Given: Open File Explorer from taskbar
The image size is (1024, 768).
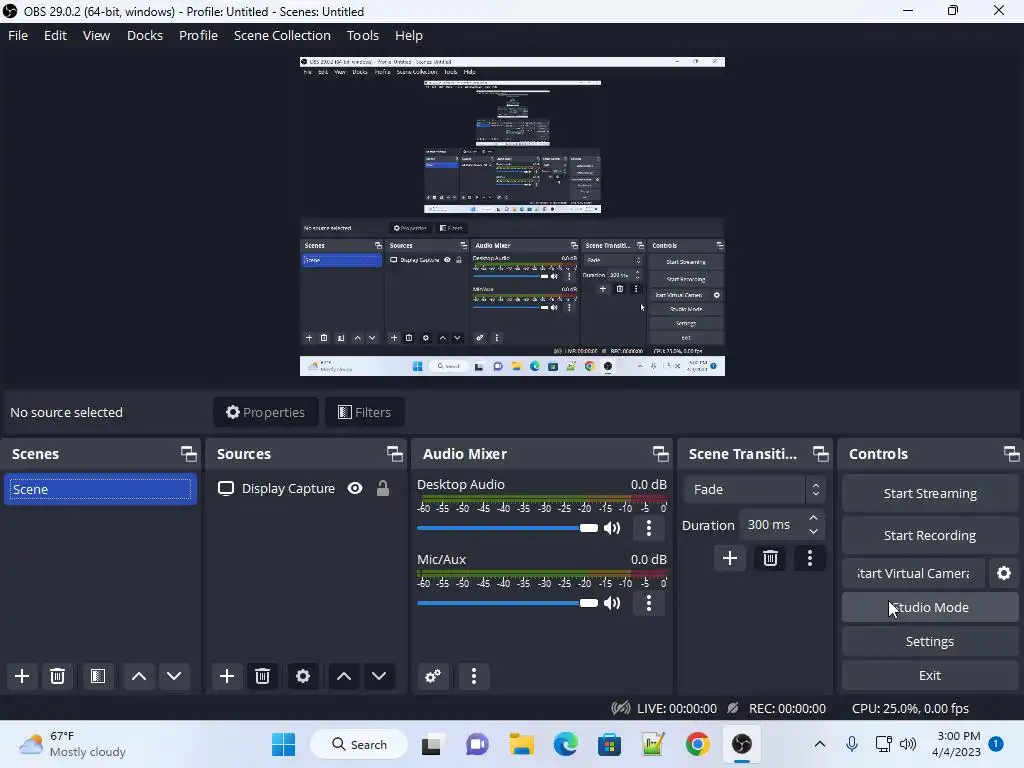Looking at the screenshot, I should (521, 744).
